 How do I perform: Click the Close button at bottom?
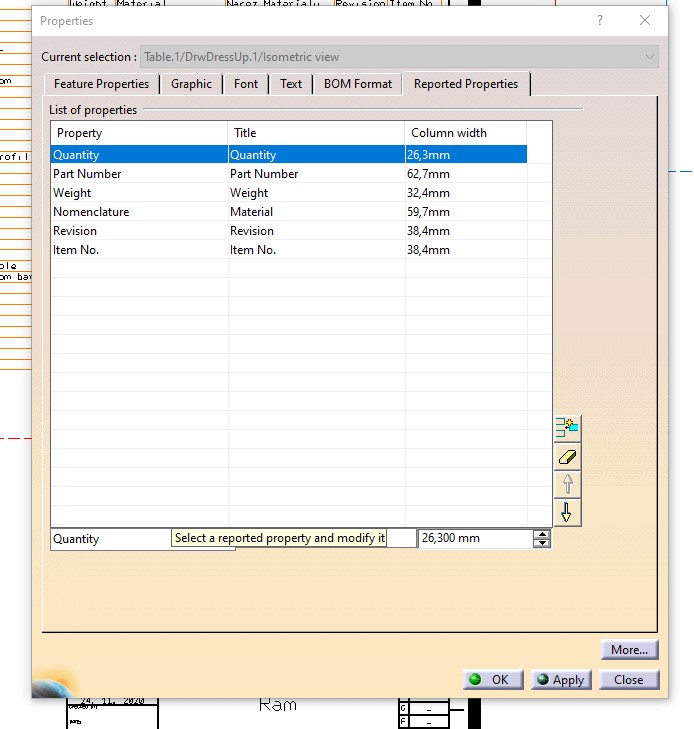pos(628,679)
